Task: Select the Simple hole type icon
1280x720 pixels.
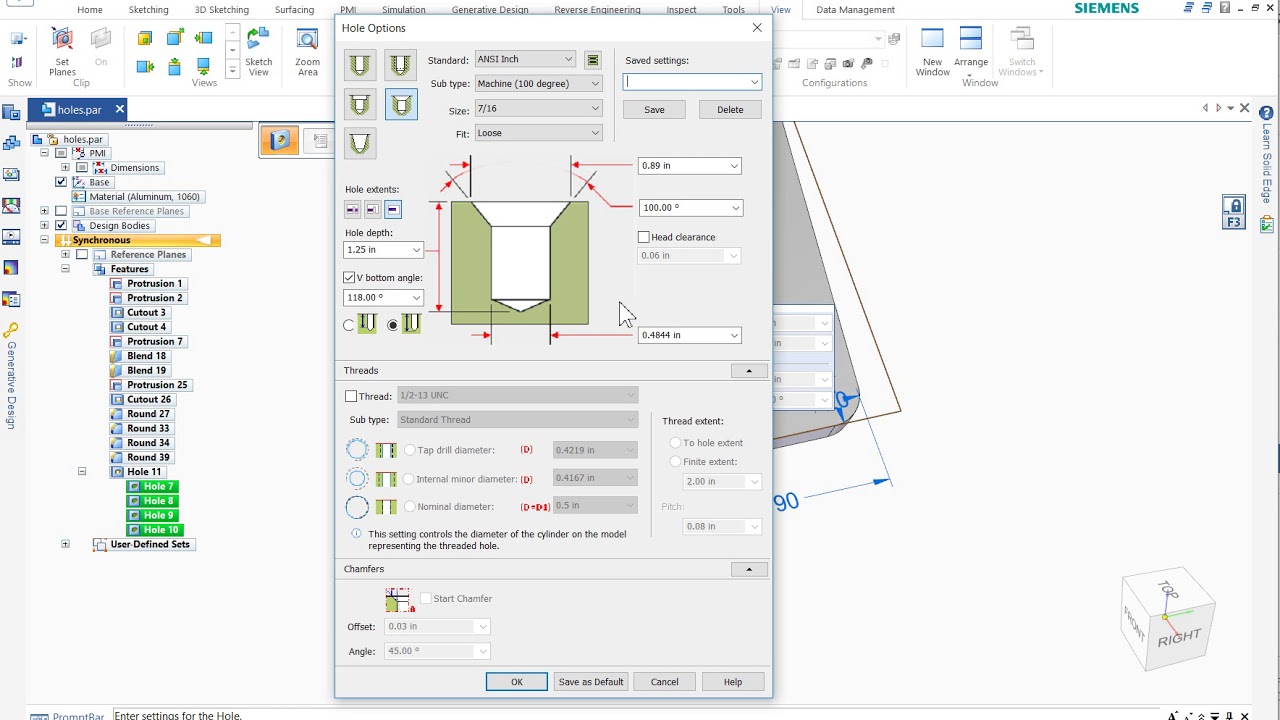Action: tap(360, 65)
